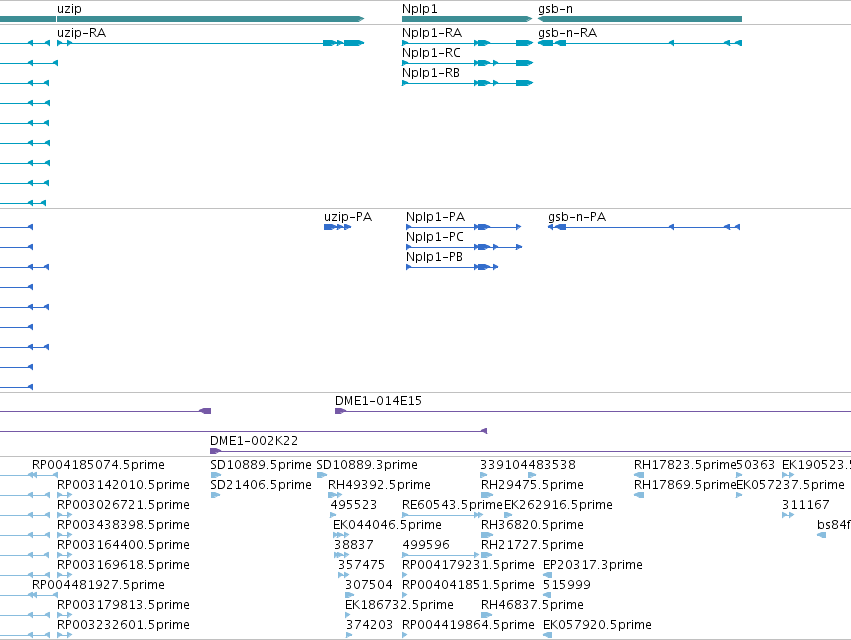Click the 307504 feature label
The height and width of the screenshot is (640, 851).
coord(369,585)
